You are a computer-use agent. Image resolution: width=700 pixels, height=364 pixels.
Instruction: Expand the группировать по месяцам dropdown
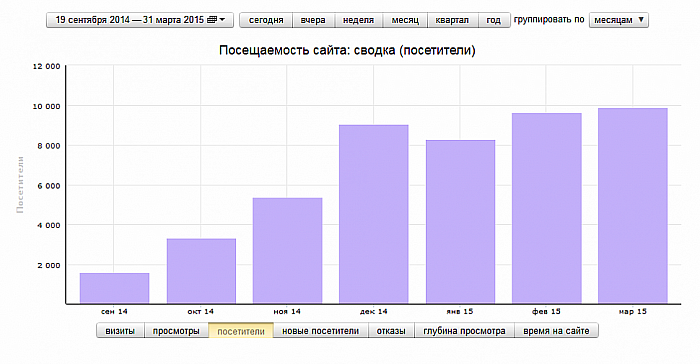coord(619,20)
